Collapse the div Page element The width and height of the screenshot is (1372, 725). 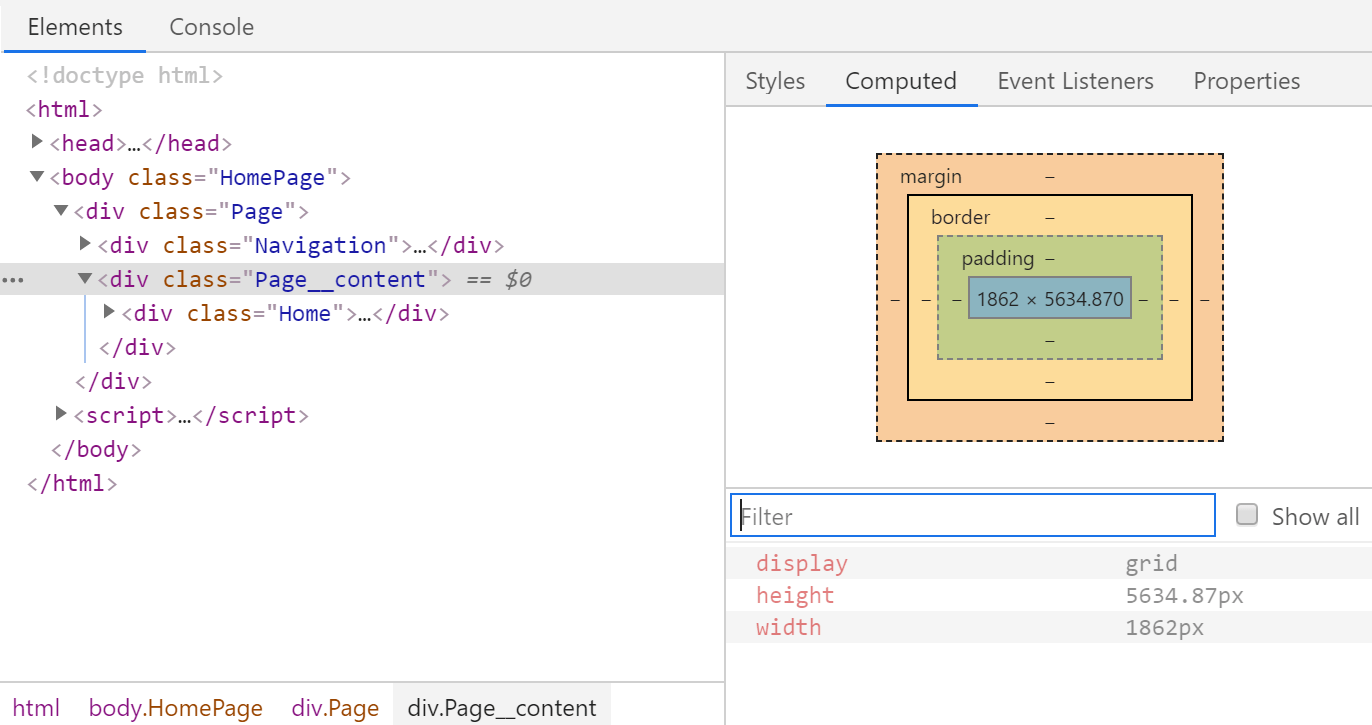coord(62,211)
